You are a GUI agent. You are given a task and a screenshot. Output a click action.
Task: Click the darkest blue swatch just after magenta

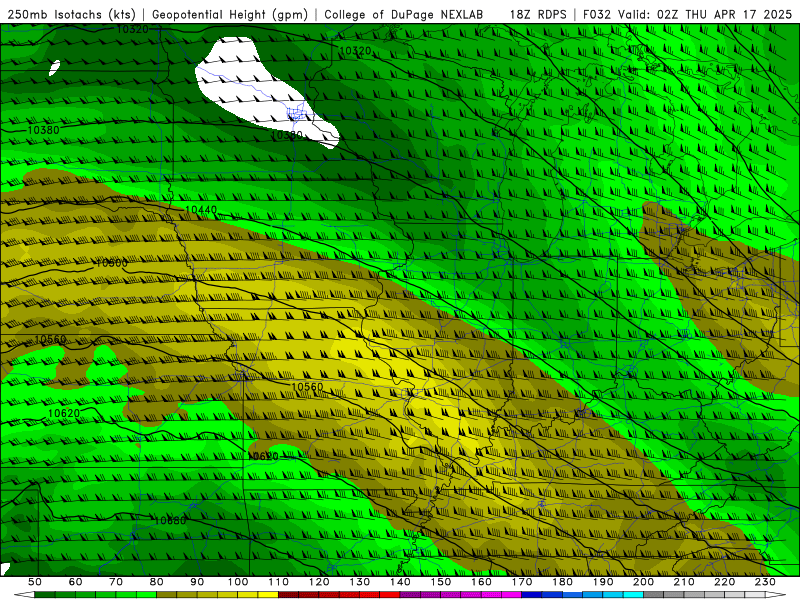point(532,595)
